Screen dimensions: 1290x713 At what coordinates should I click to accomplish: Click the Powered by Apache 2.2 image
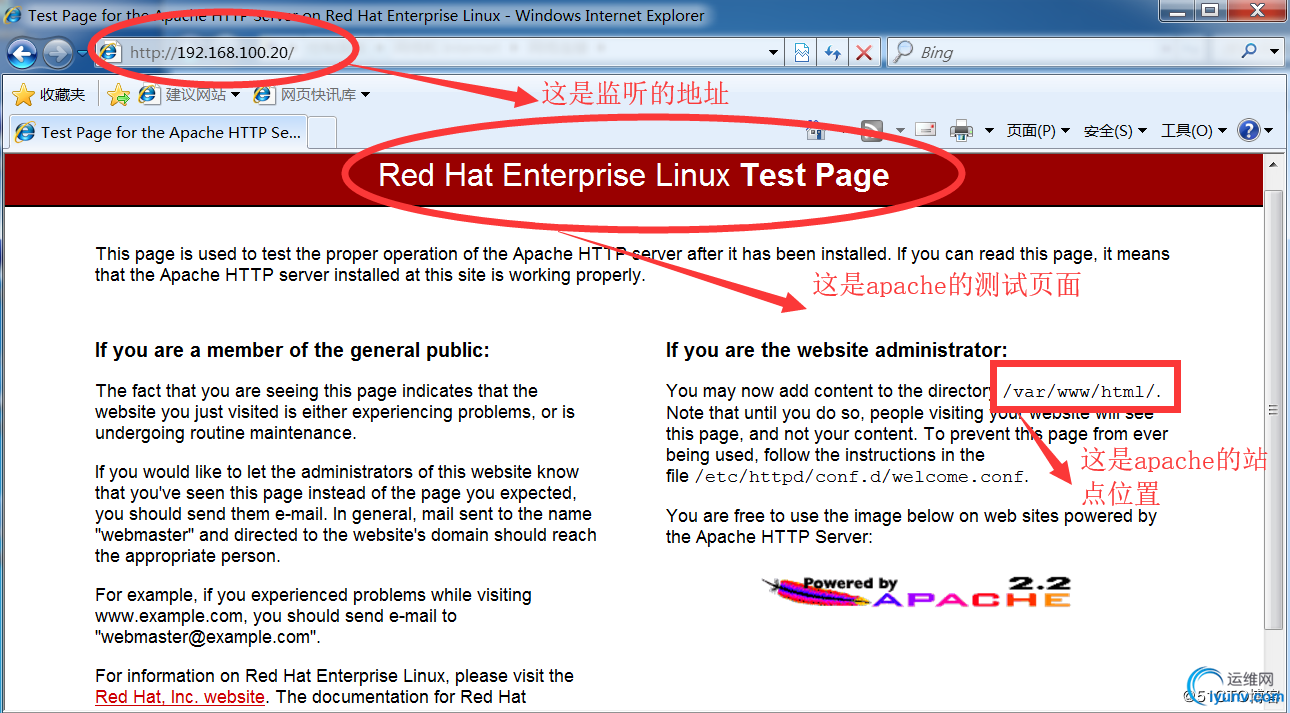pos(917,592)
